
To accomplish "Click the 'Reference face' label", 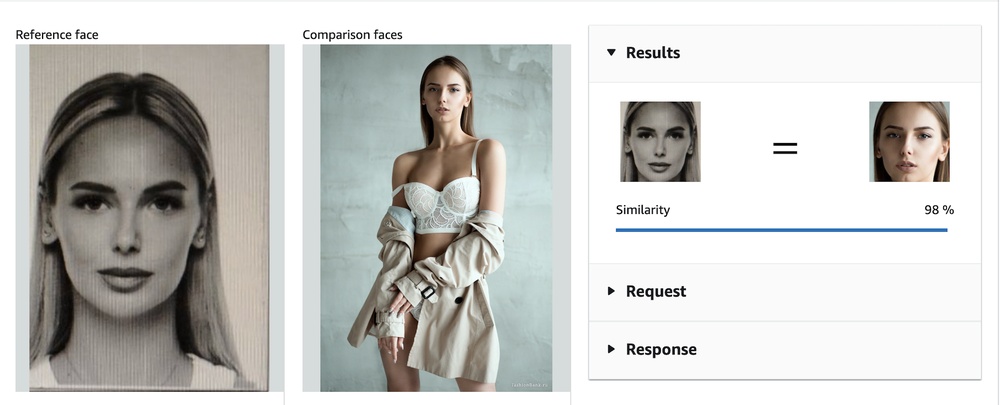I will point(57,34).
